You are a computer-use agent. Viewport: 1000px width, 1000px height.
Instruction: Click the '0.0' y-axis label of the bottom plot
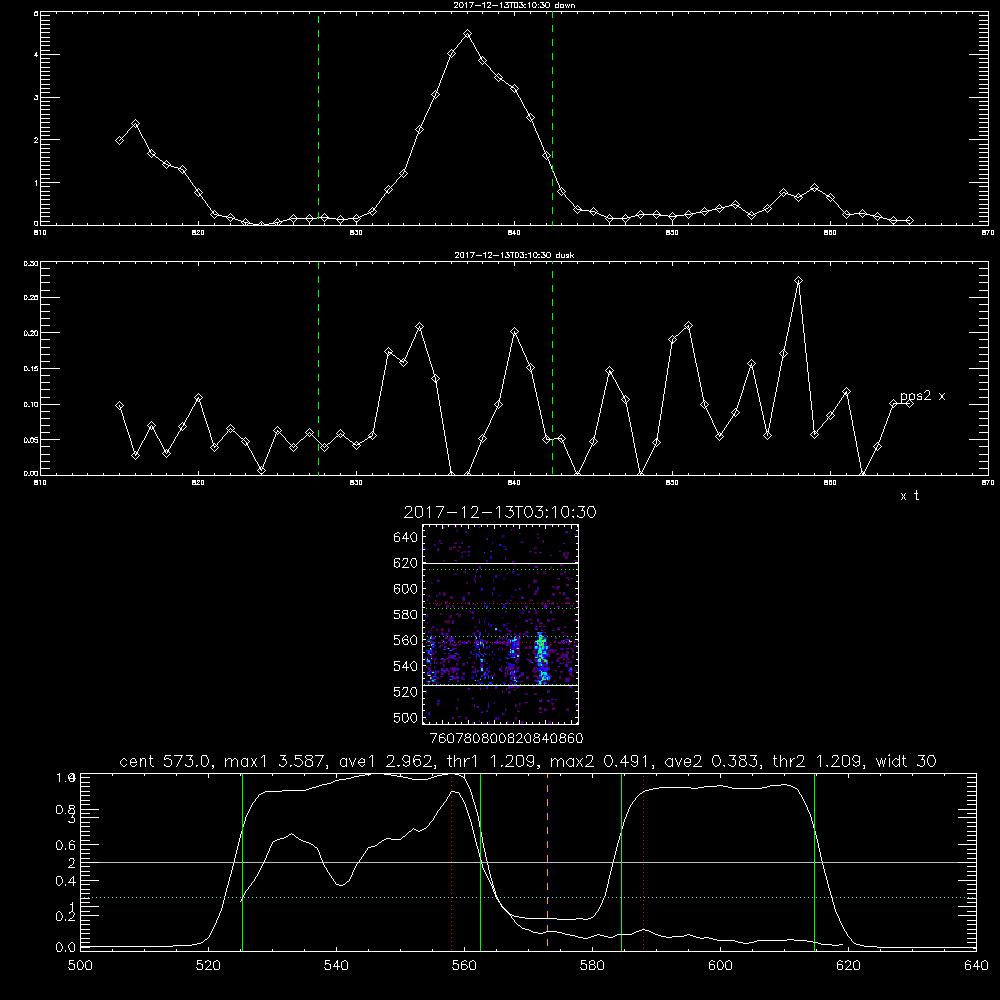tap(65, 948)
